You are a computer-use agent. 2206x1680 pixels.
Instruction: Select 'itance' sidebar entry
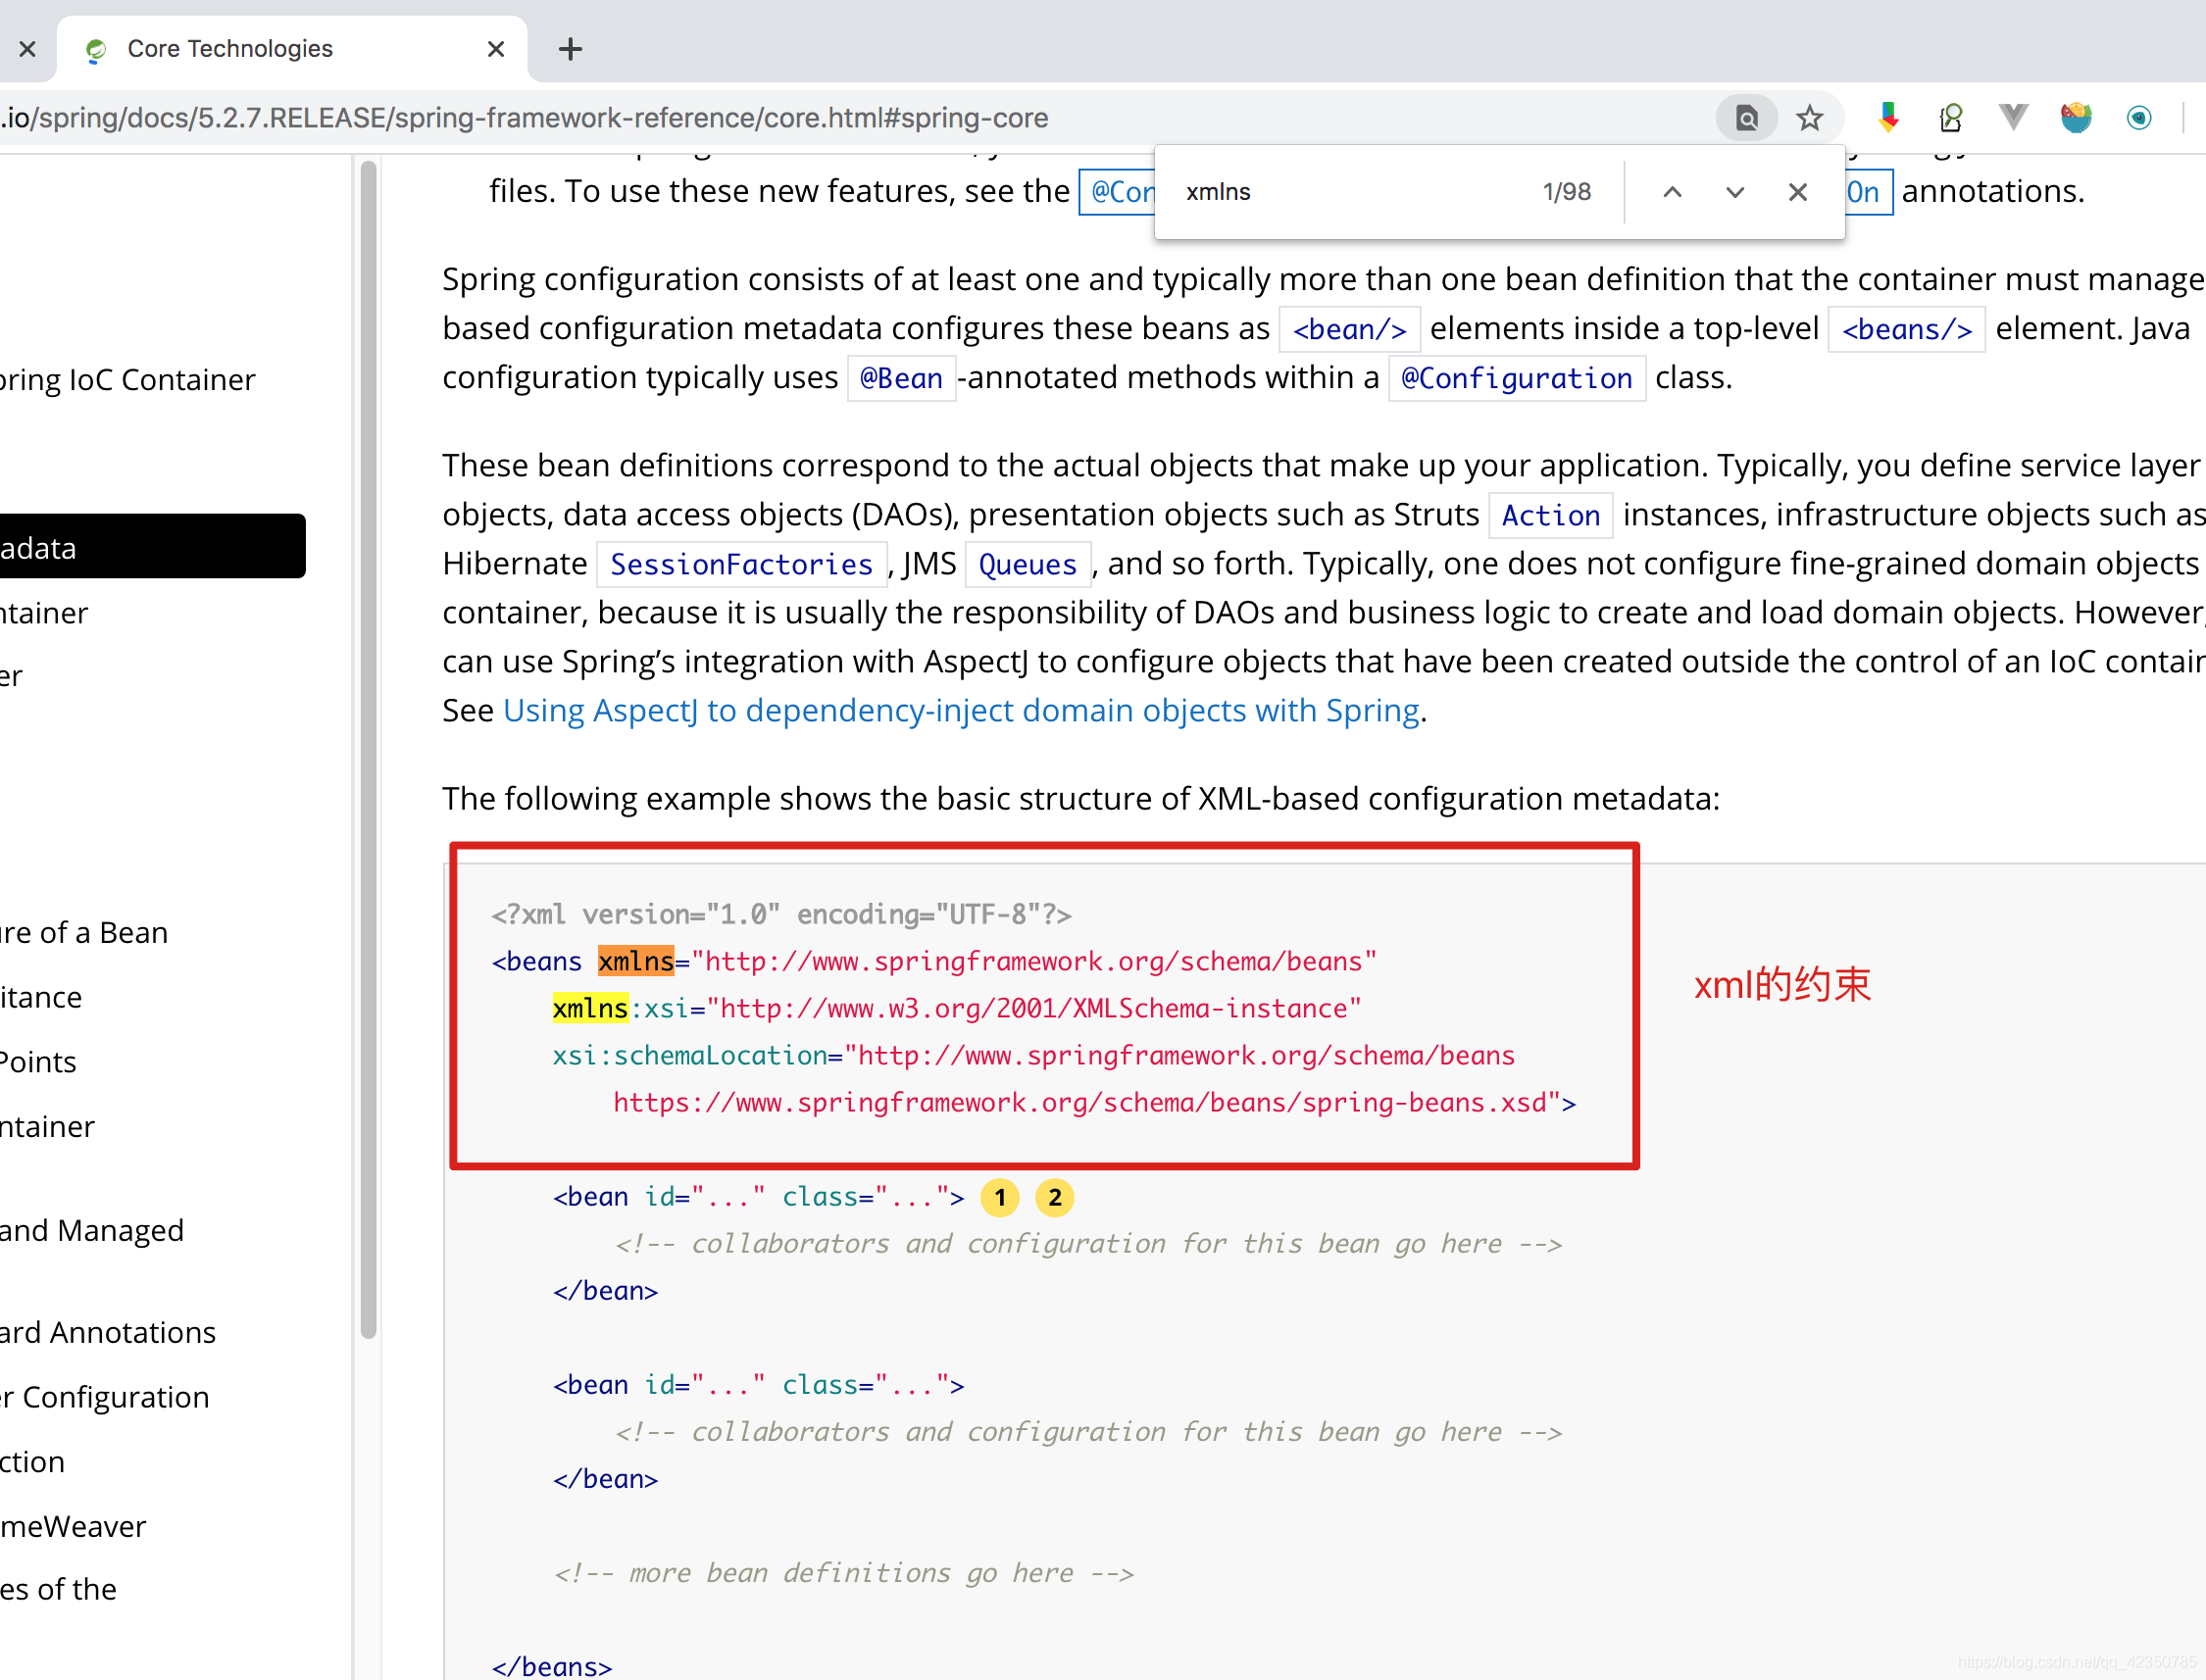click(x=41, y=998)
